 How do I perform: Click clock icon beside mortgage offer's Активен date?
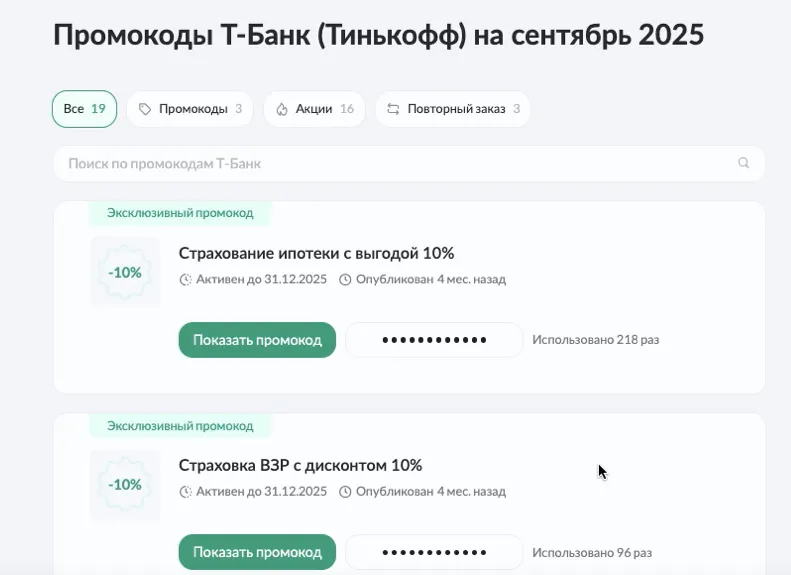coord(185,280)
